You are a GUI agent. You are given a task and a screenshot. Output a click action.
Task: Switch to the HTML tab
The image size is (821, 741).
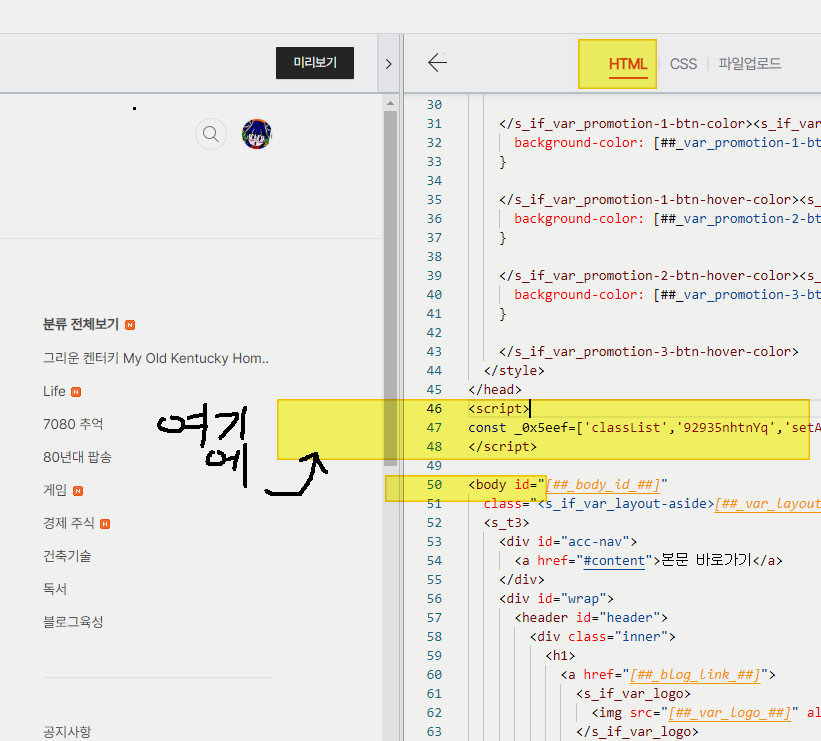[x=628, y=64]
